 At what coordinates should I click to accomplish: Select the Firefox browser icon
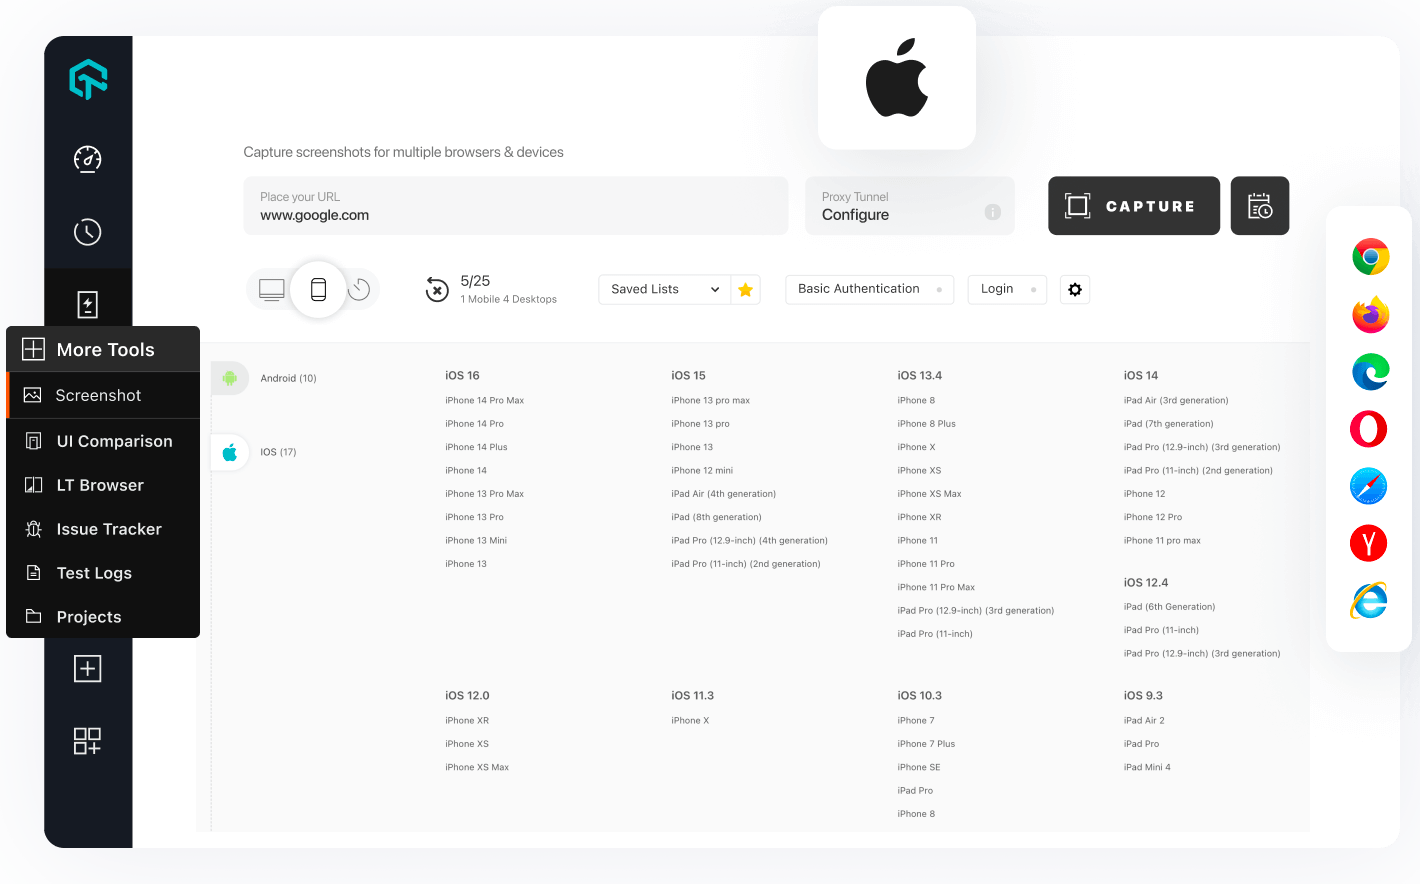[1369, 314]
